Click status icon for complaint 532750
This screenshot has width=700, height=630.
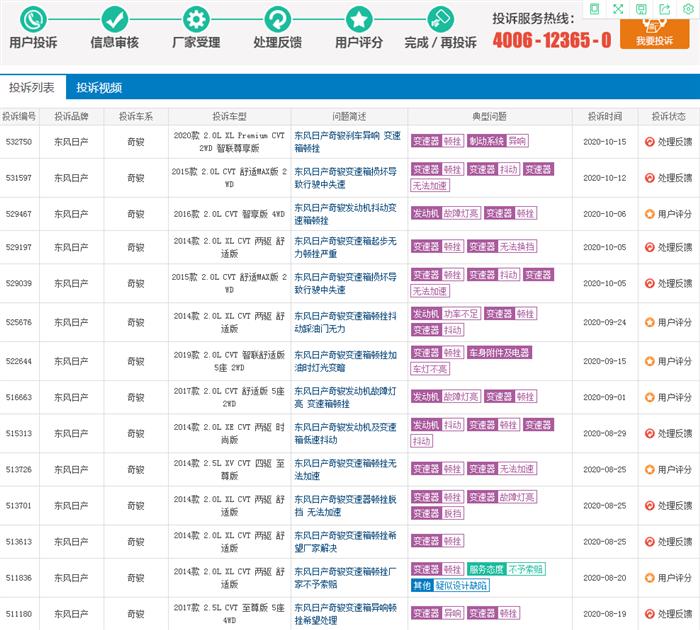click(x=650, y=142)
